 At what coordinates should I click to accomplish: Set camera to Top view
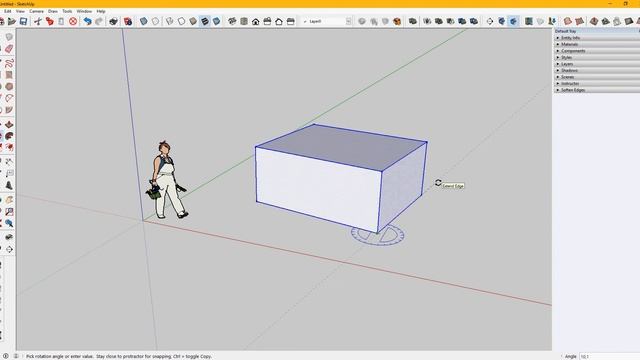point(244,21)
